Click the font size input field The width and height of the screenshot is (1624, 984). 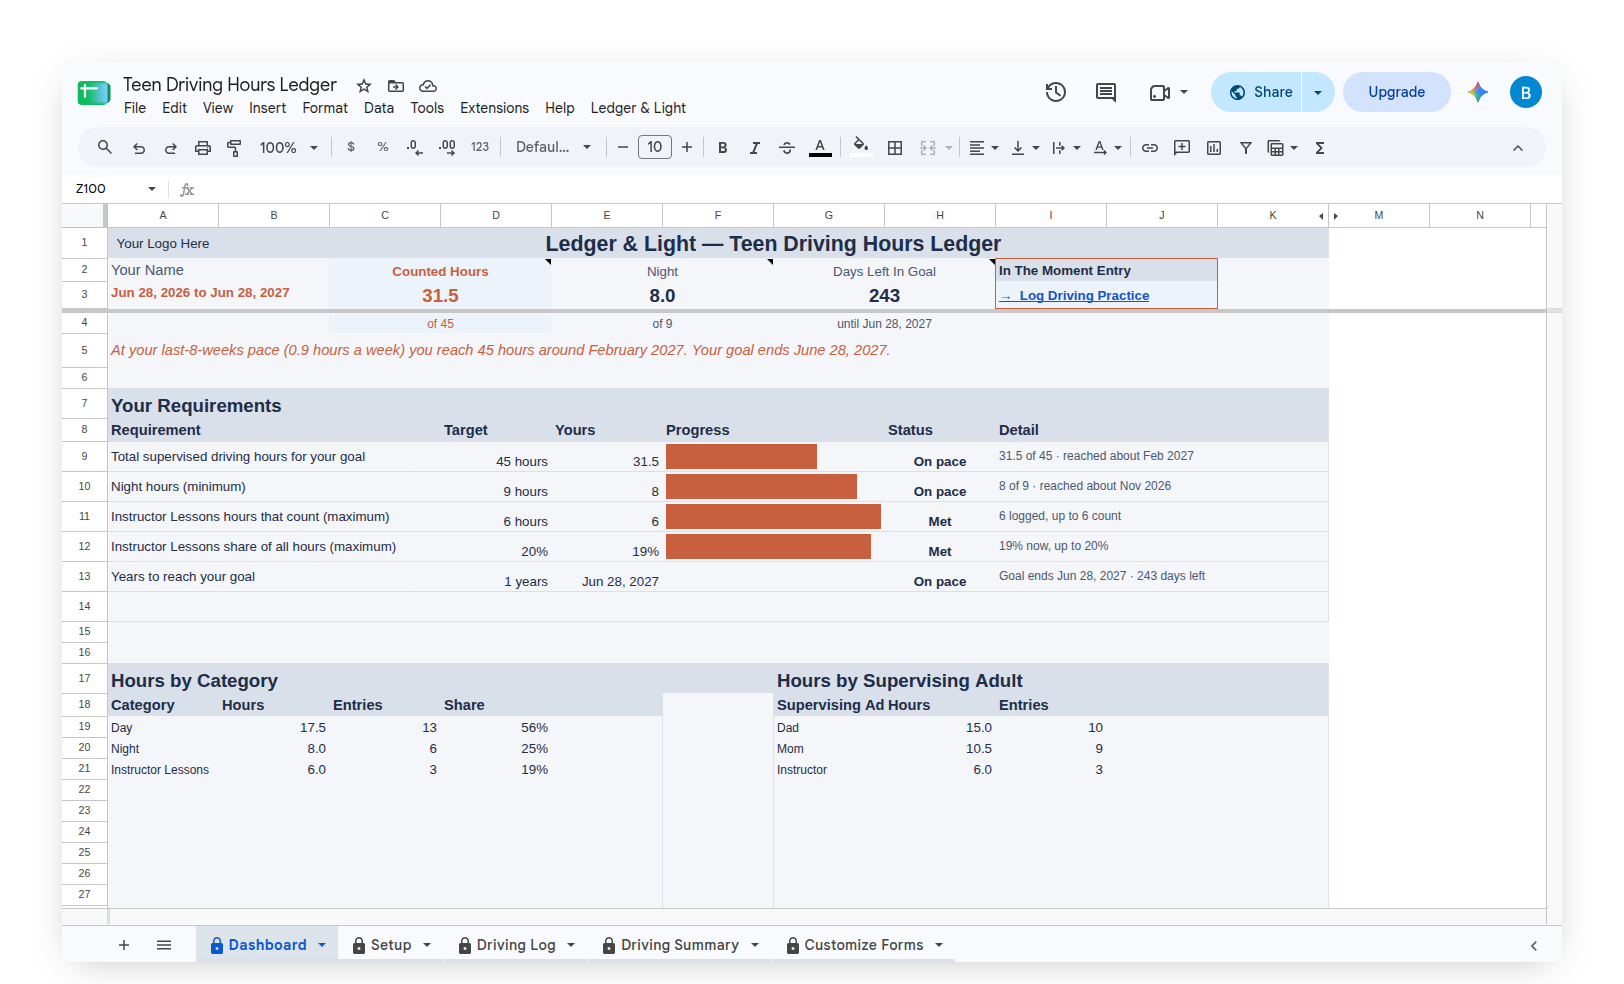tap(655, 147)
